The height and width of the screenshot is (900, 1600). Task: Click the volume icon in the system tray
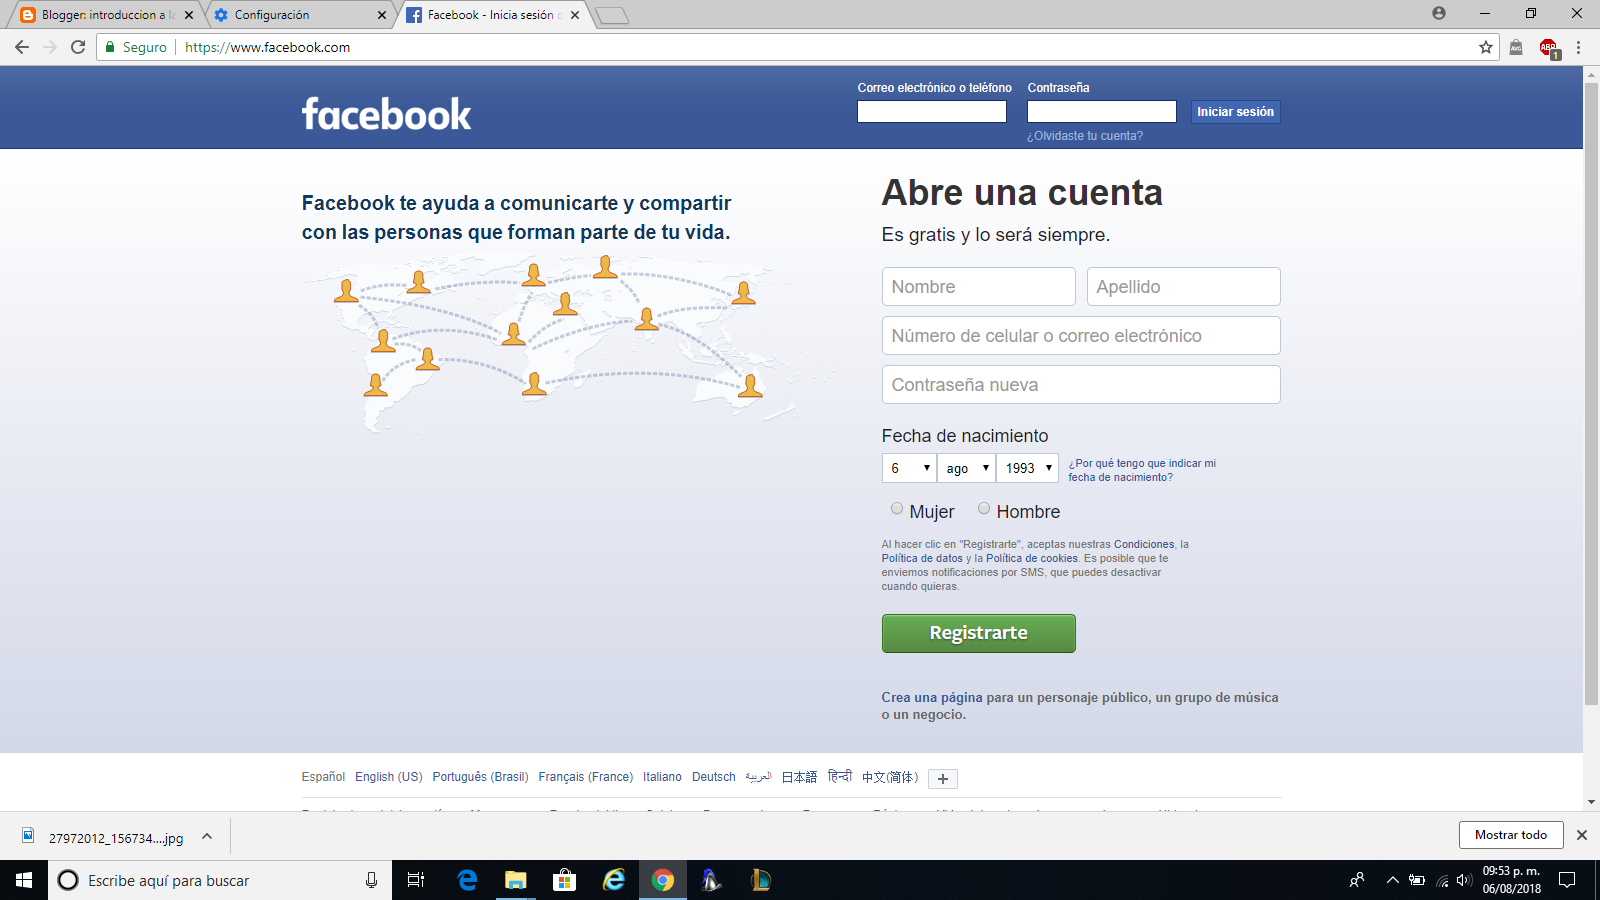[x=1462, y=881]
